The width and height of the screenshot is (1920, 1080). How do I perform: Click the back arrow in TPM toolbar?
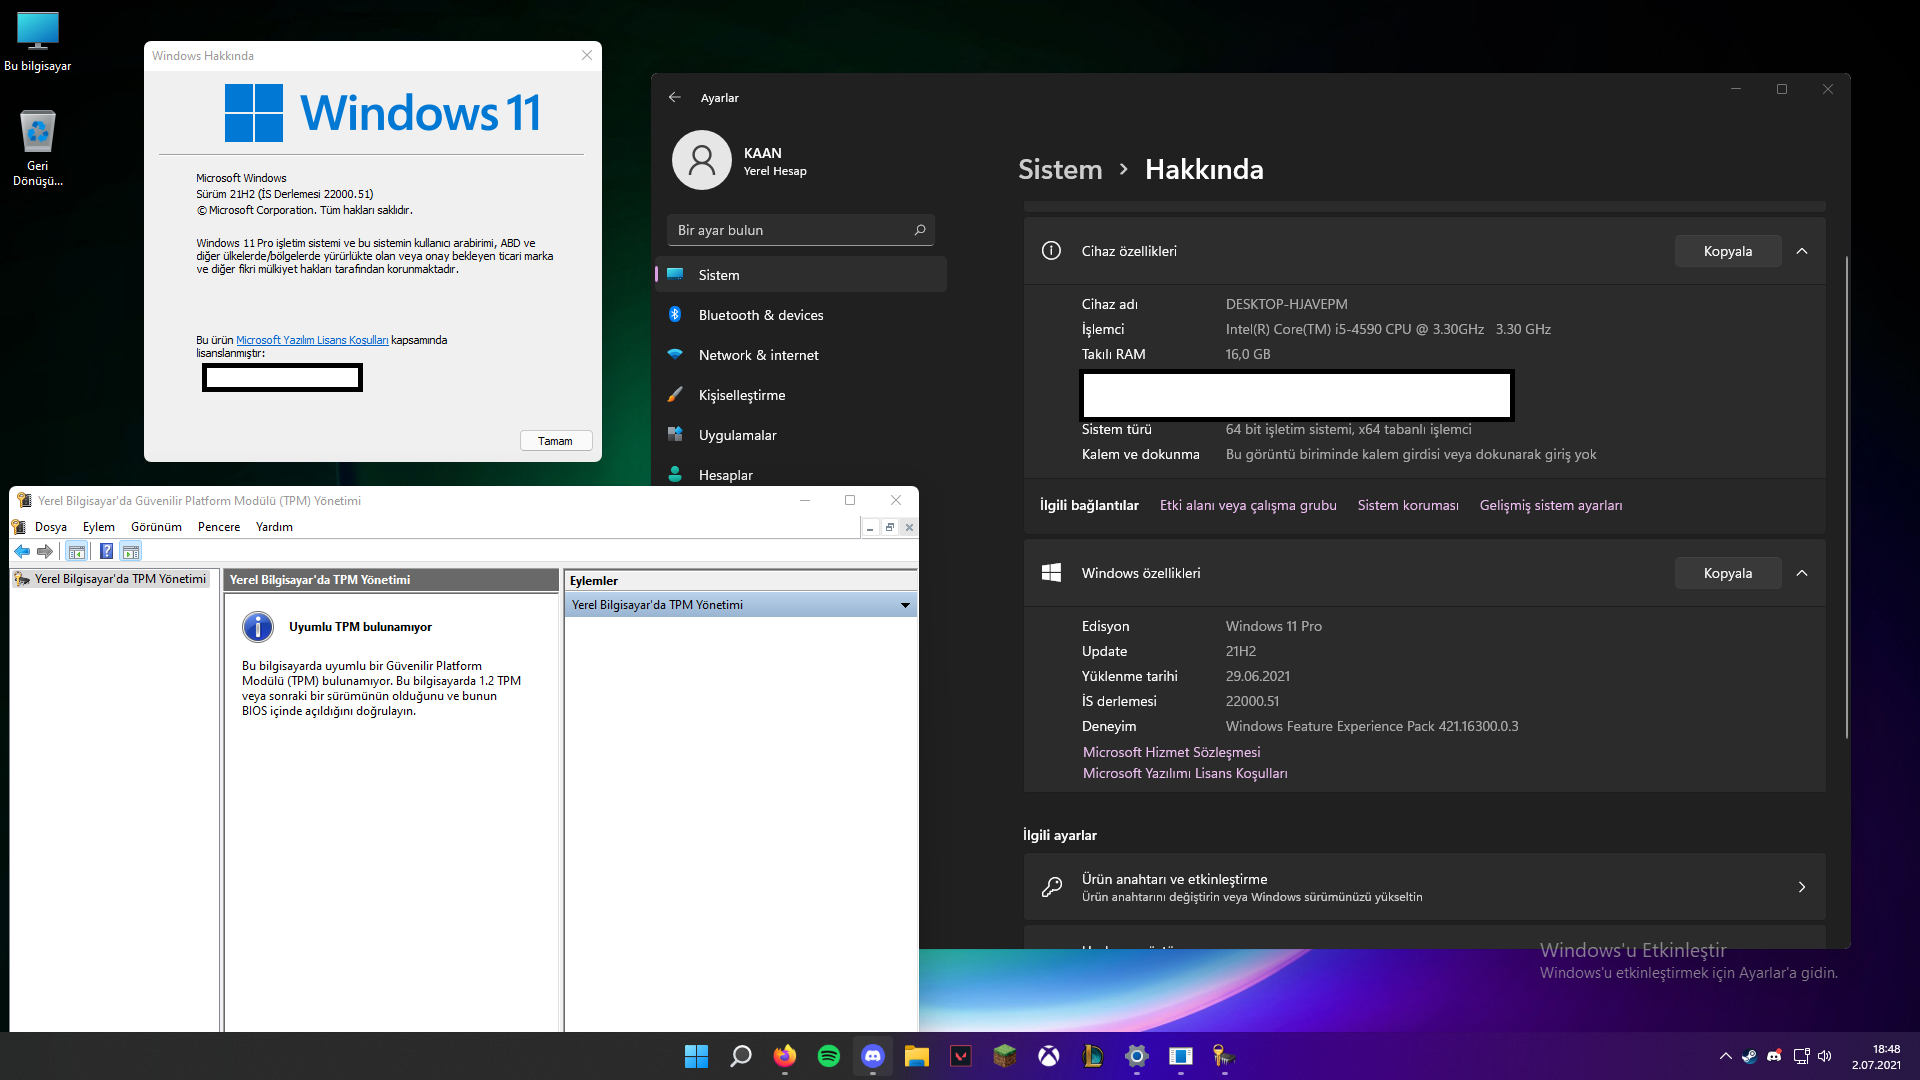(x=22, y=551)
